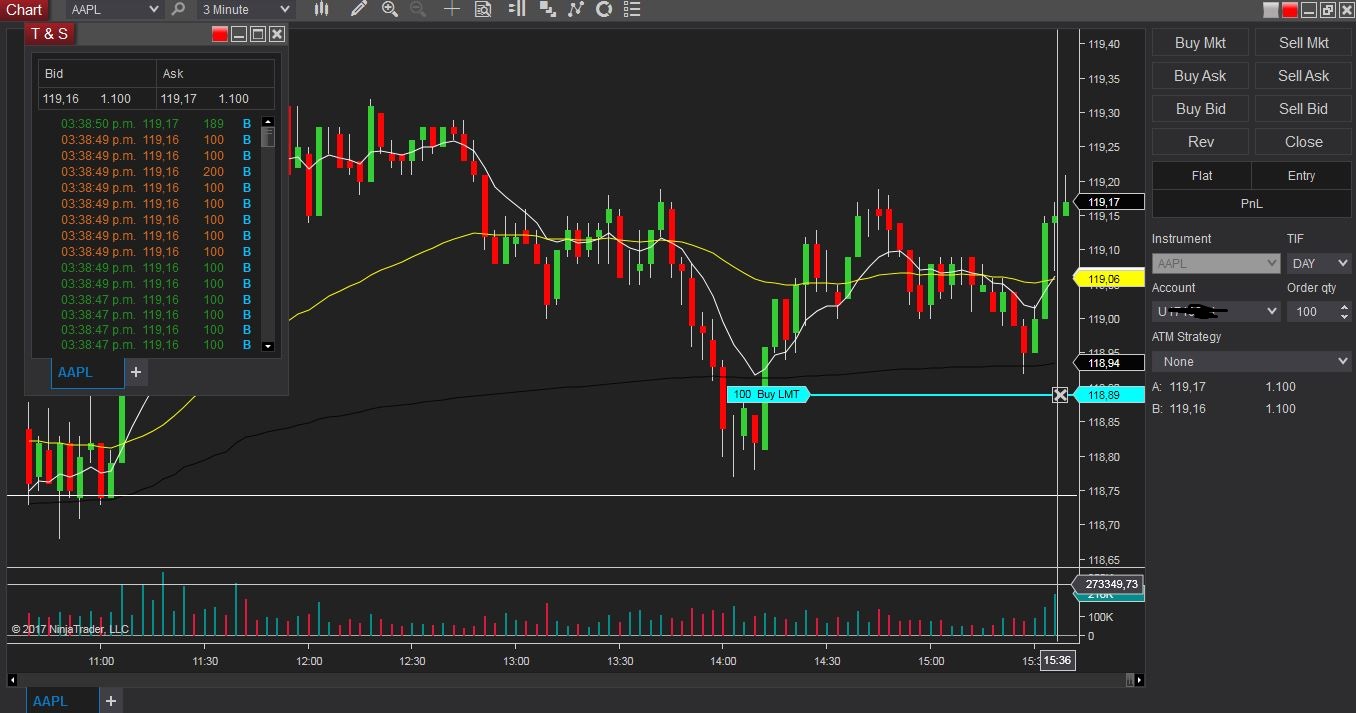Viewport: 1356px width, 713px height.
Task: Click the yellow 119,06 price marker
Action: tap(1109, 279)
